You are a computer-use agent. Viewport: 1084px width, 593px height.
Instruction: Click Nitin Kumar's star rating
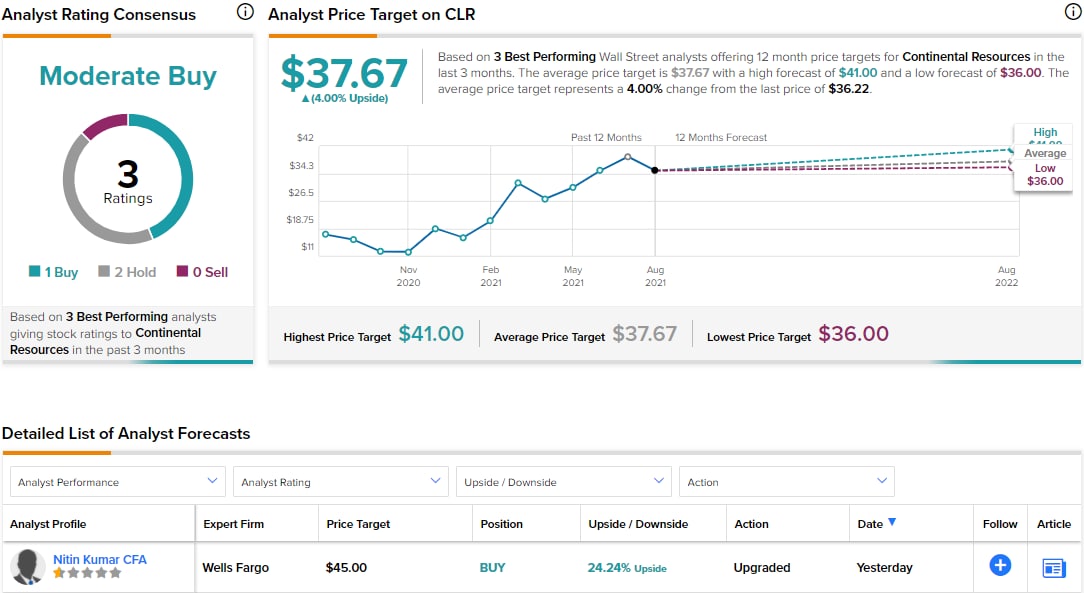coord(87,574)
